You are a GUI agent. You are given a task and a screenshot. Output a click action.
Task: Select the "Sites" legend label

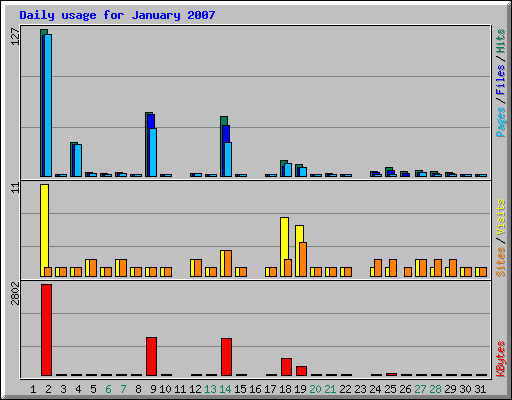(501, 262)
